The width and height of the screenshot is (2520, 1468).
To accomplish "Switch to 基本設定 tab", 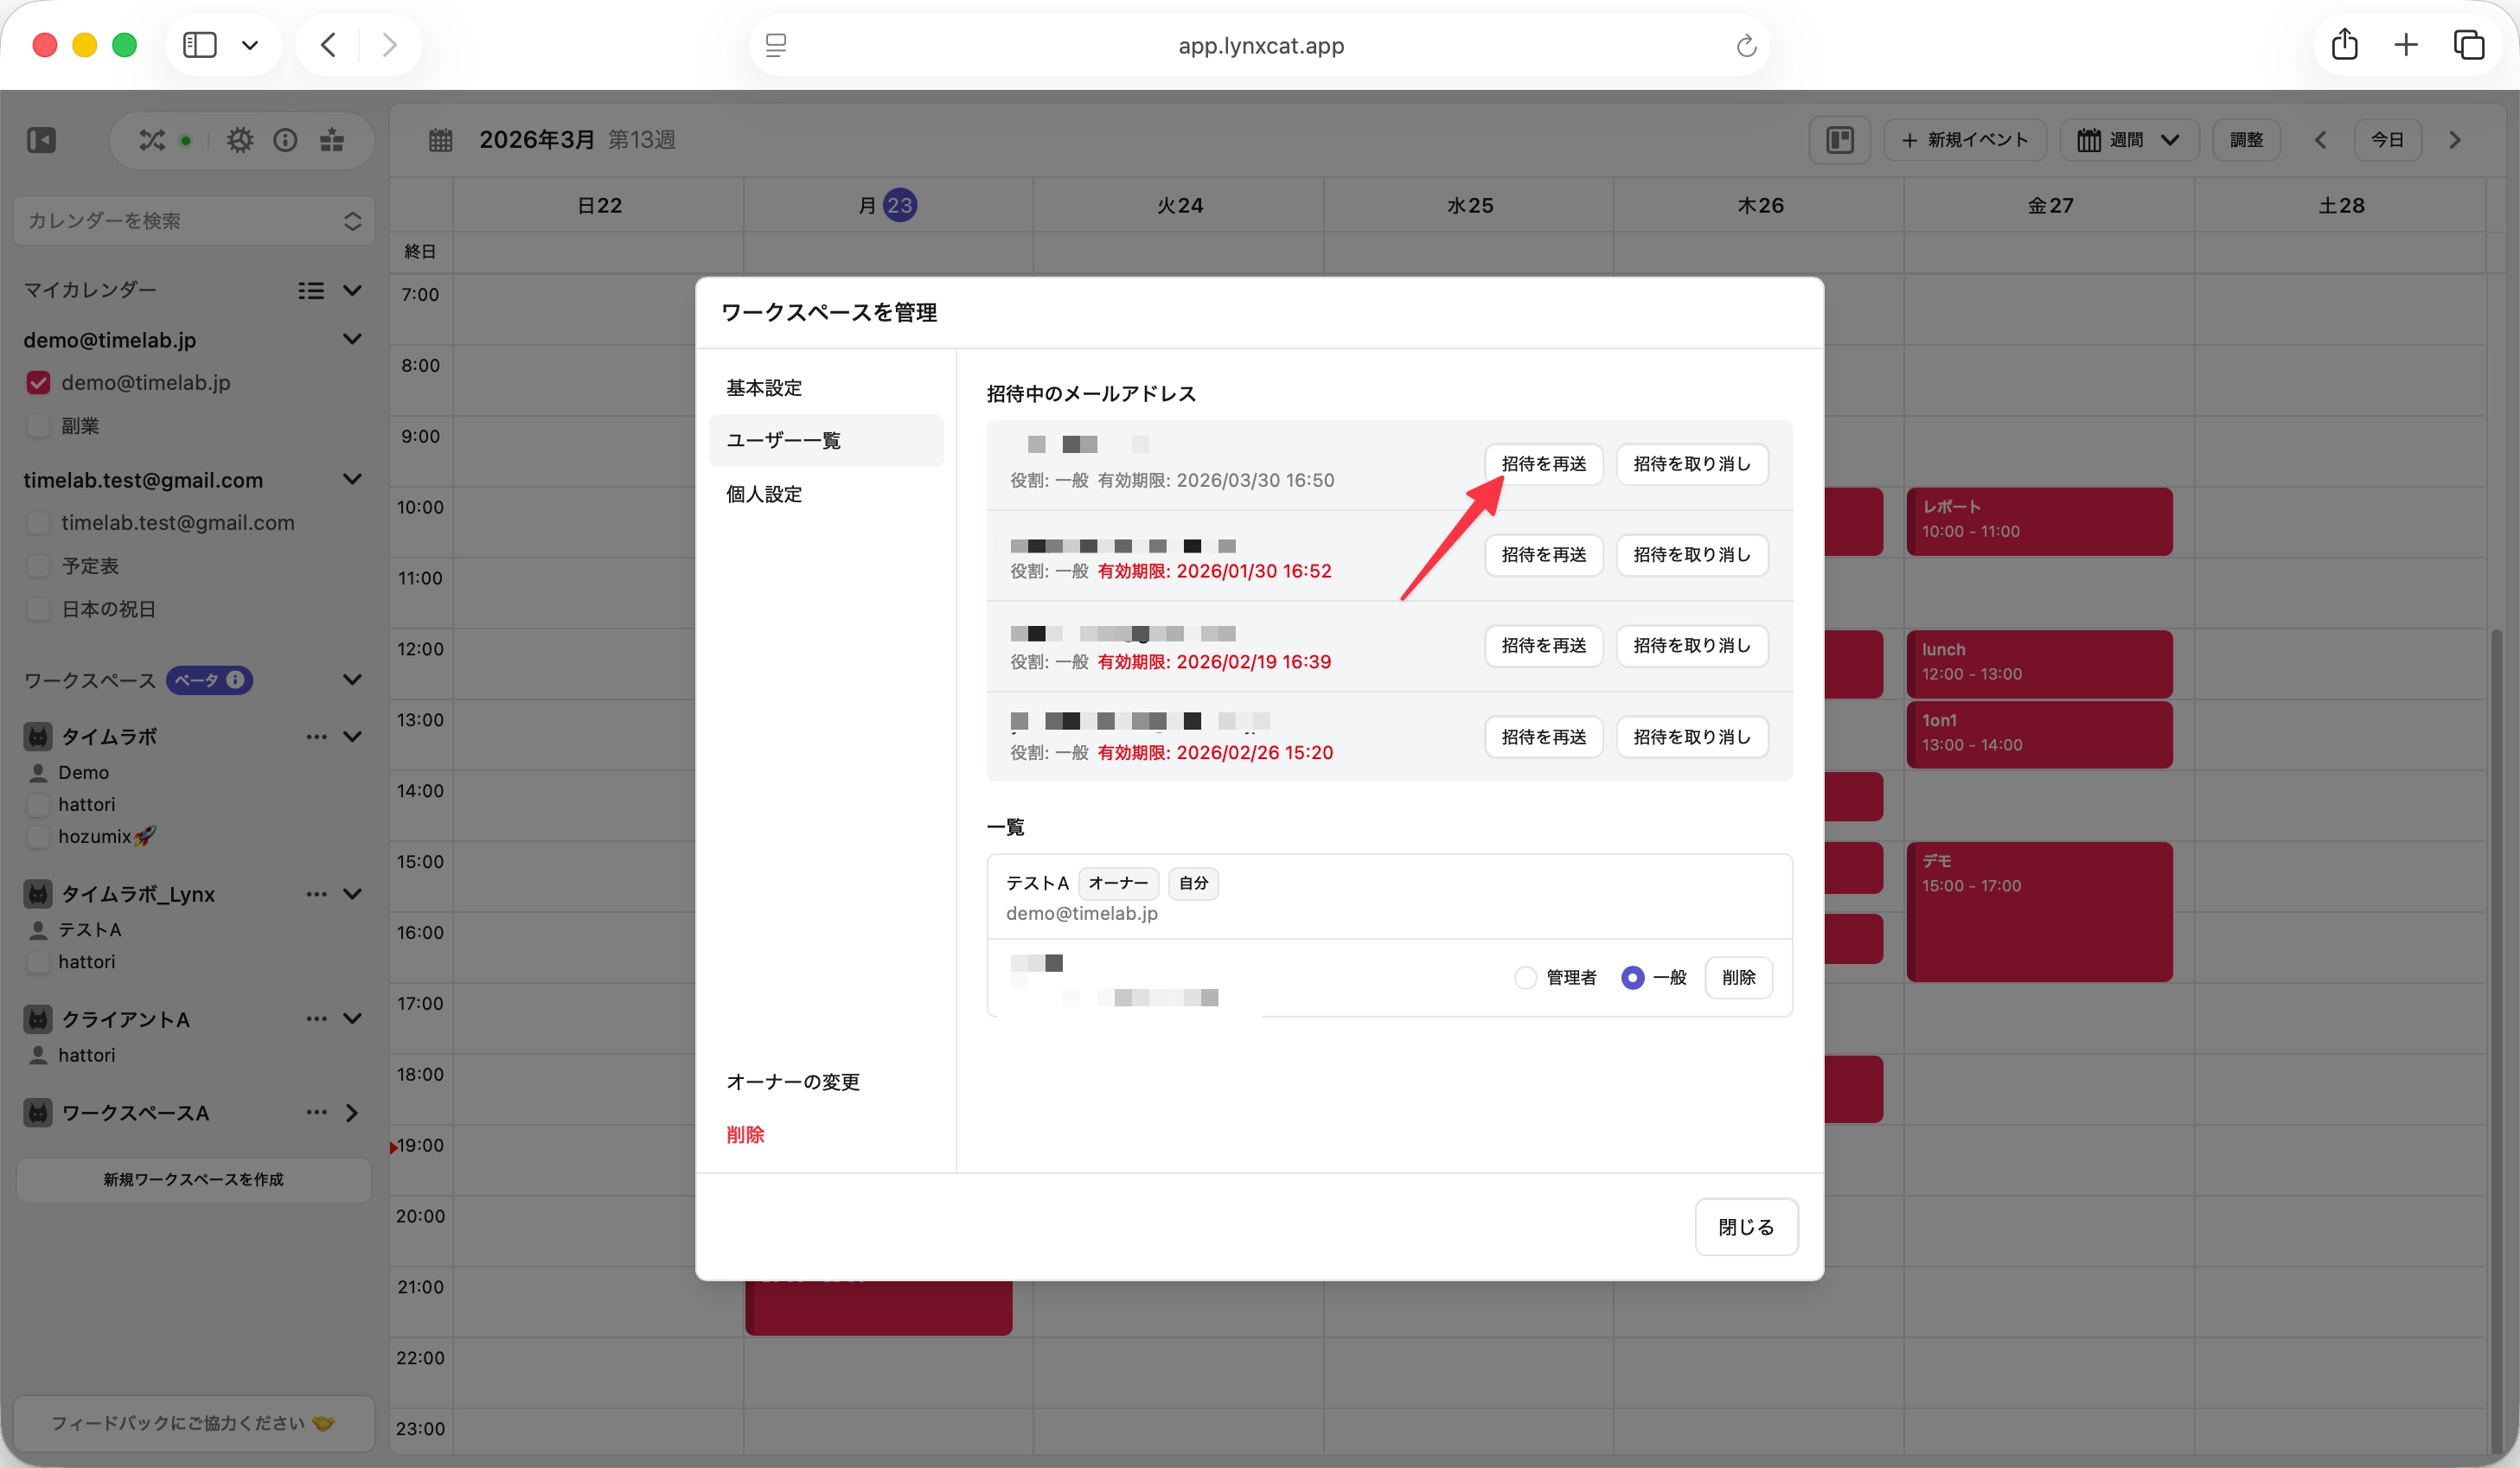I will coord(764,388).
